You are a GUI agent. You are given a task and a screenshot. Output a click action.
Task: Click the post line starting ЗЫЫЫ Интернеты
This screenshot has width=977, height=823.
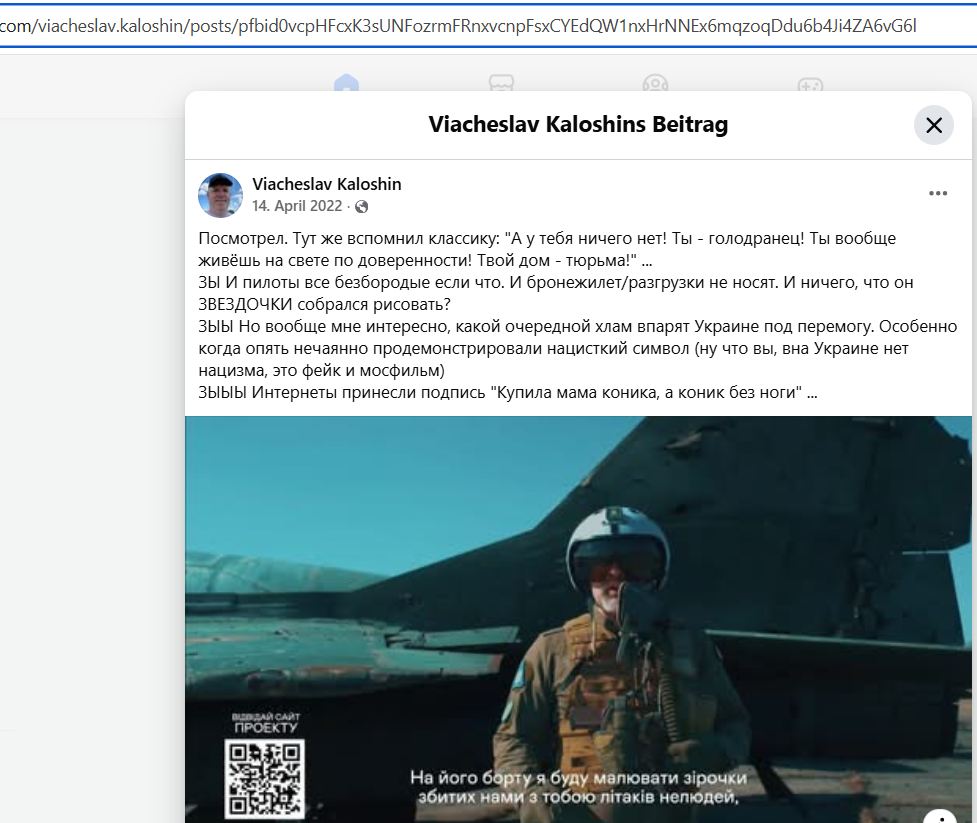[508, 393]
